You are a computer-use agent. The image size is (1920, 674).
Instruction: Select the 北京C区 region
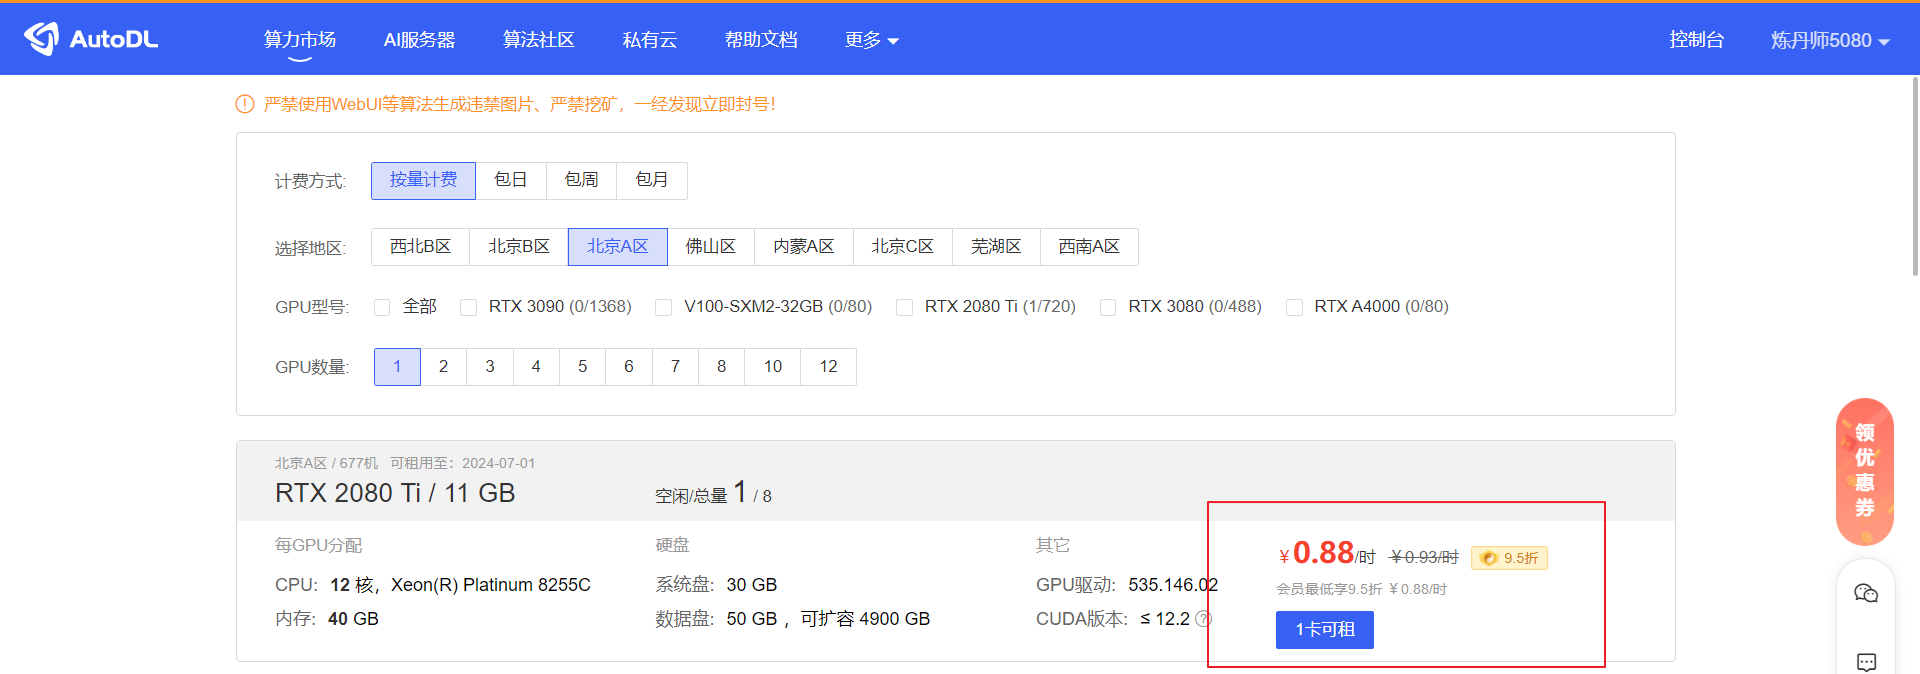[903, 247]
